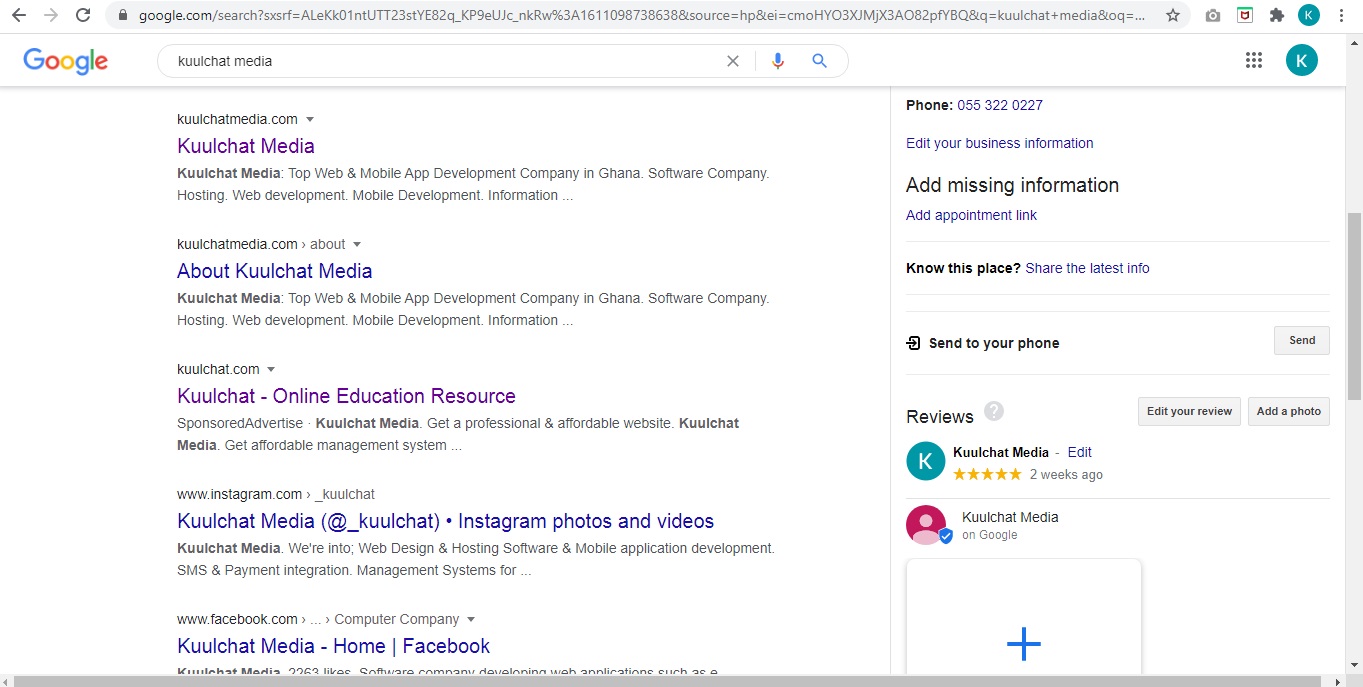
Task: Open Kuulchat - Online Education Resource result
Action: pyautogui.click(x=347, y=396)
